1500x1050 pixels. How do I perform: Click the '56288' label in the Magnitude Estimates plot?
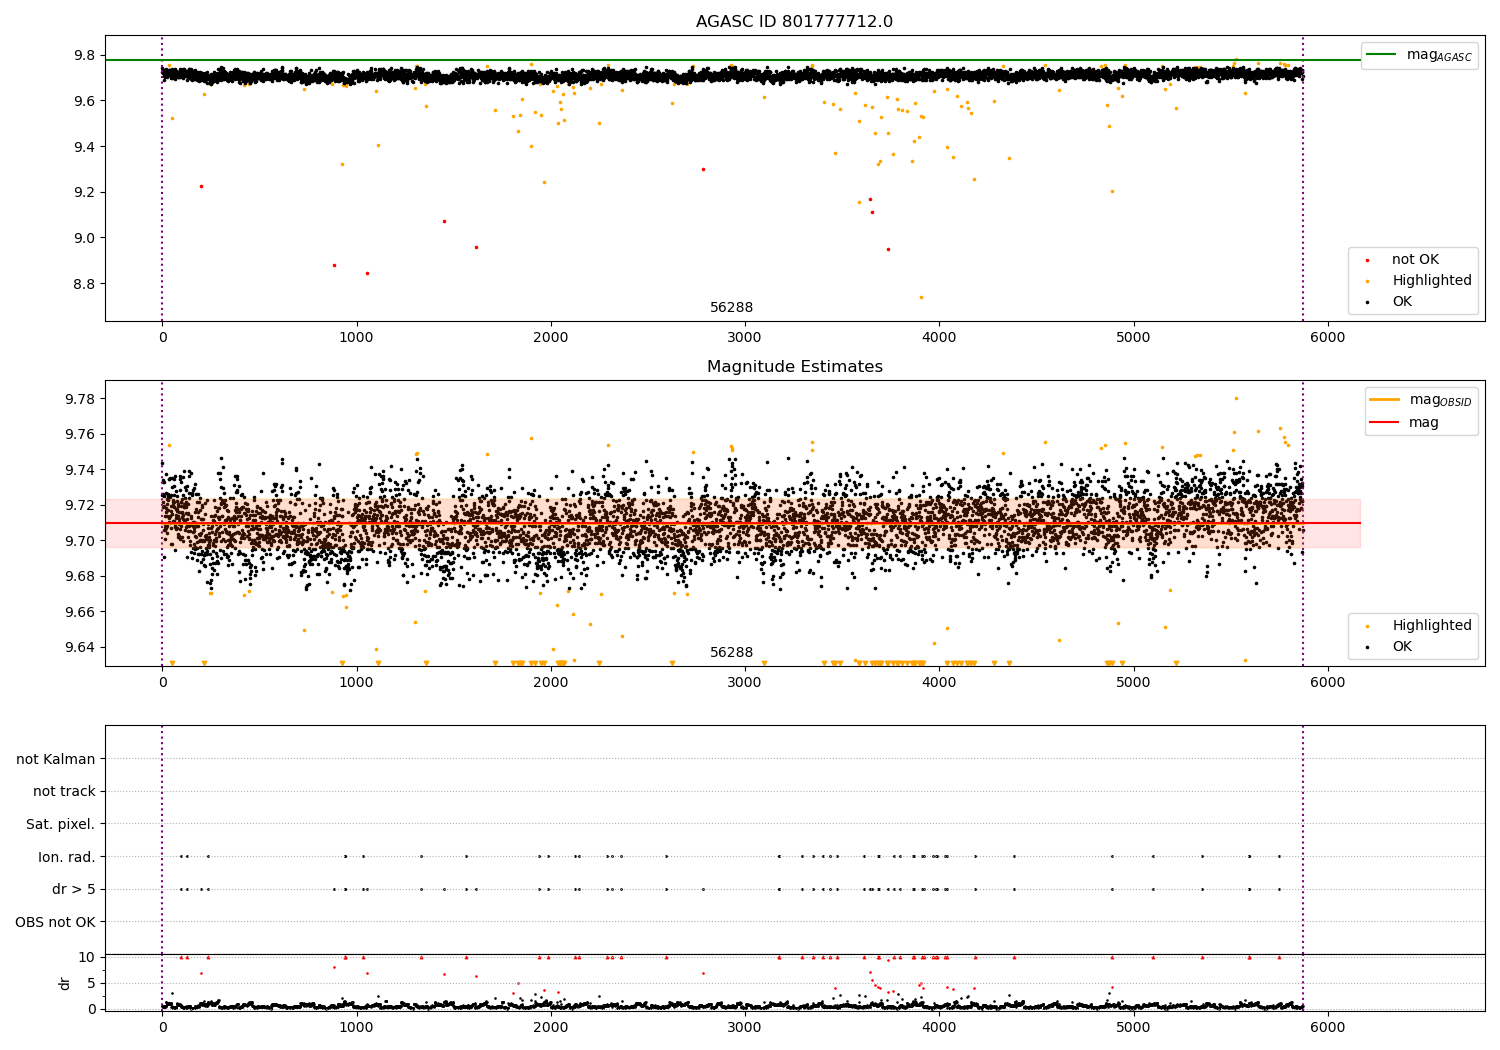coord(732,653)
